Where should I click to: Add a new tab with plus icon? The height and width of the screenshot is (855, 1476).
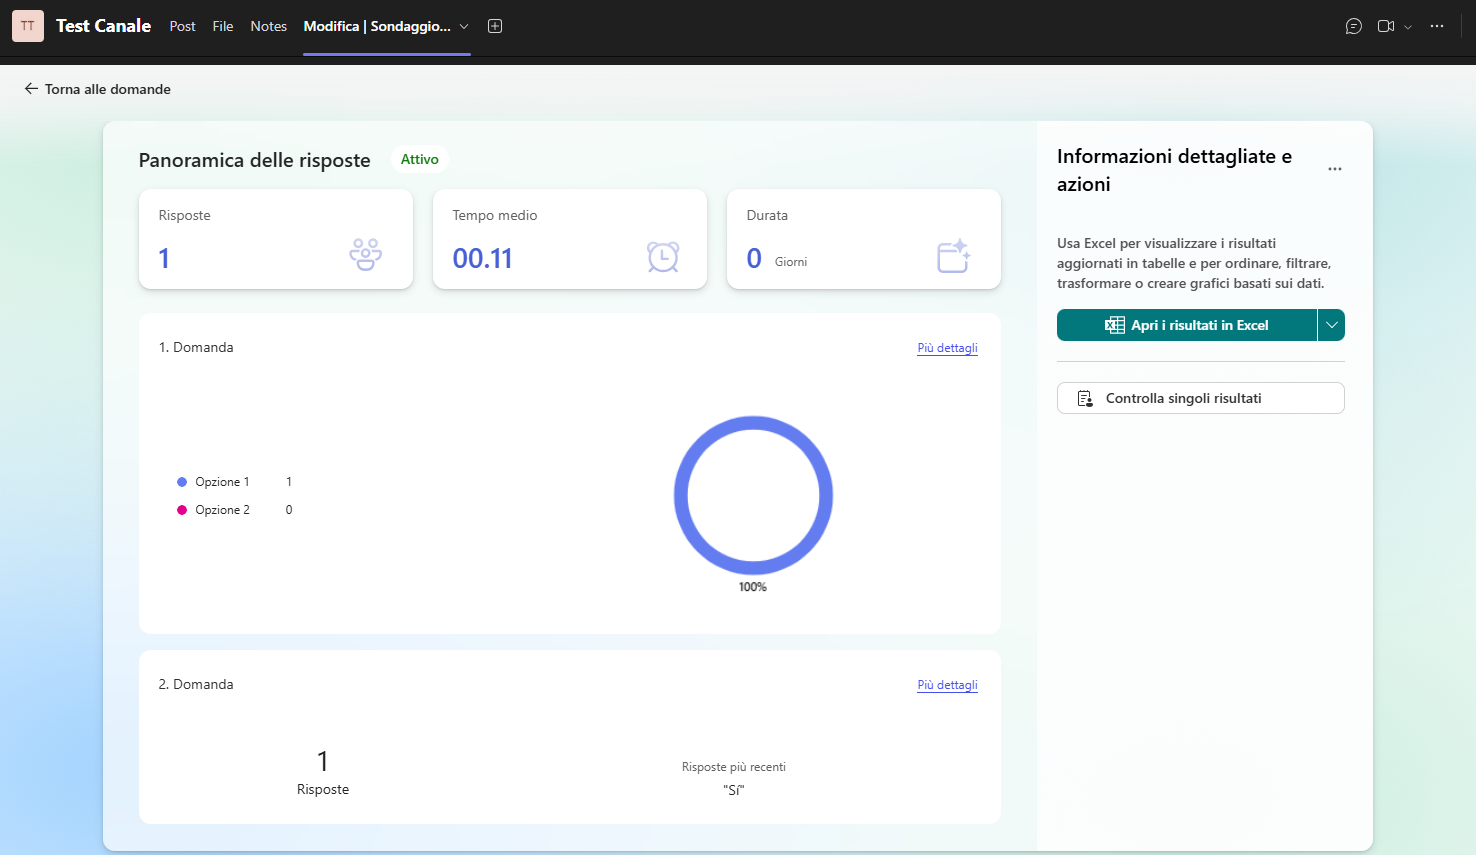(x=495, y=26)
